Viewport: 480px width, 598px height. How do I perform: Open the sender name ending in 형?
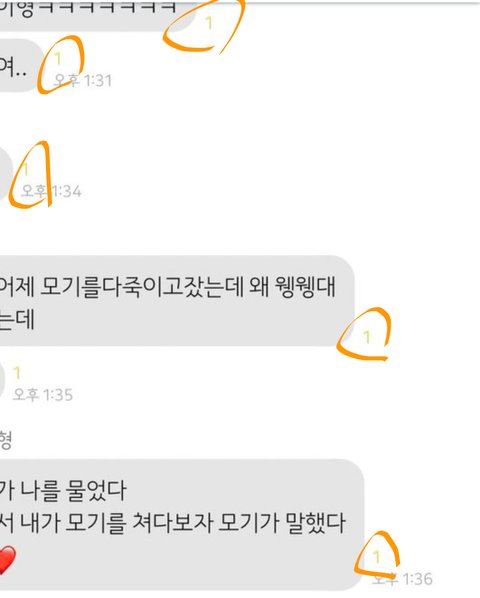(5, 440)
